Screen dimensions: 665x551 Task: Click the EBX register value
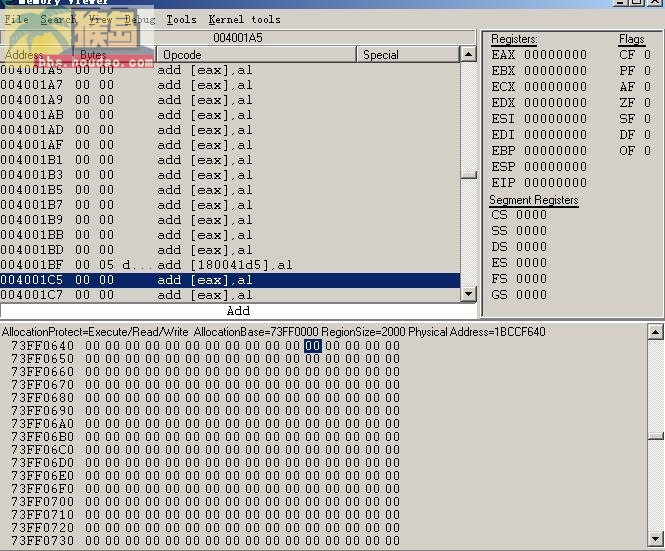coord(555,71)
